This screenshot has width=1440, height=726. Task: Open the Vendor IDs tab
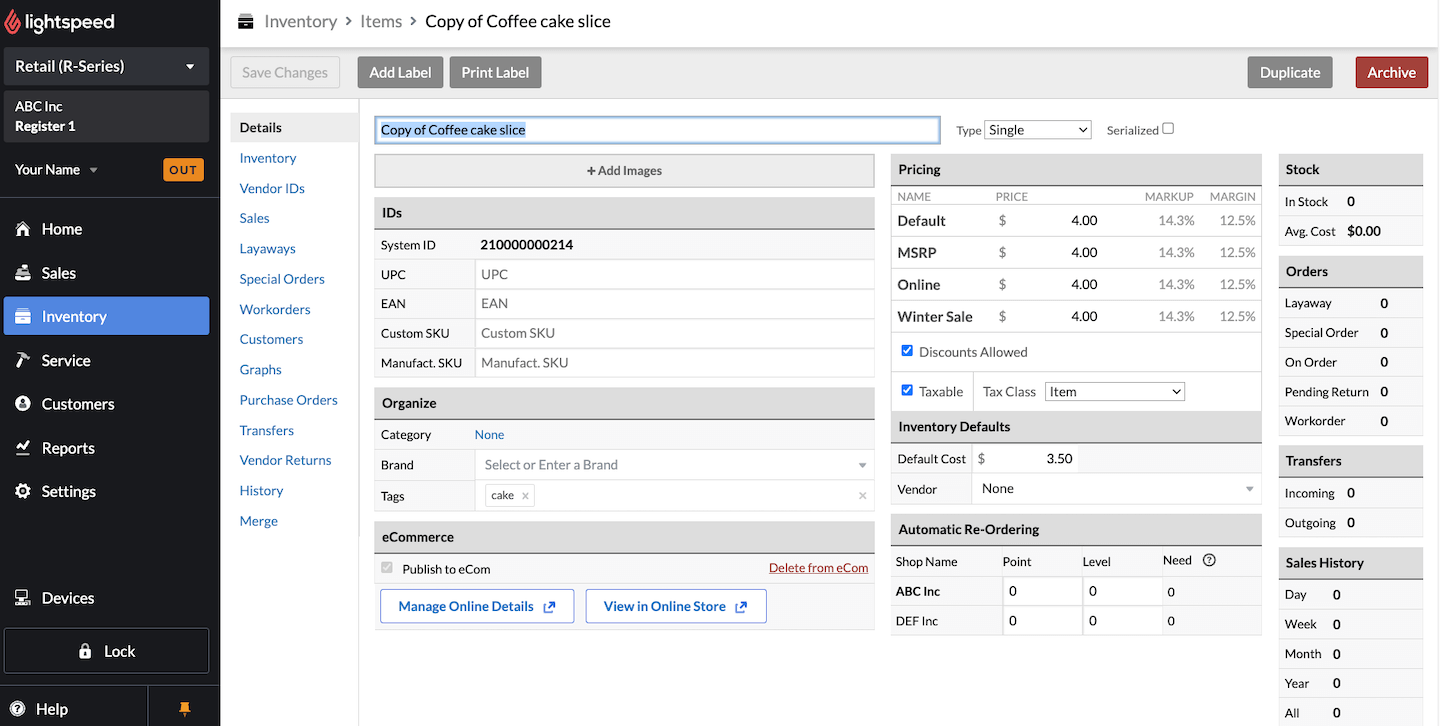[272, 188]
